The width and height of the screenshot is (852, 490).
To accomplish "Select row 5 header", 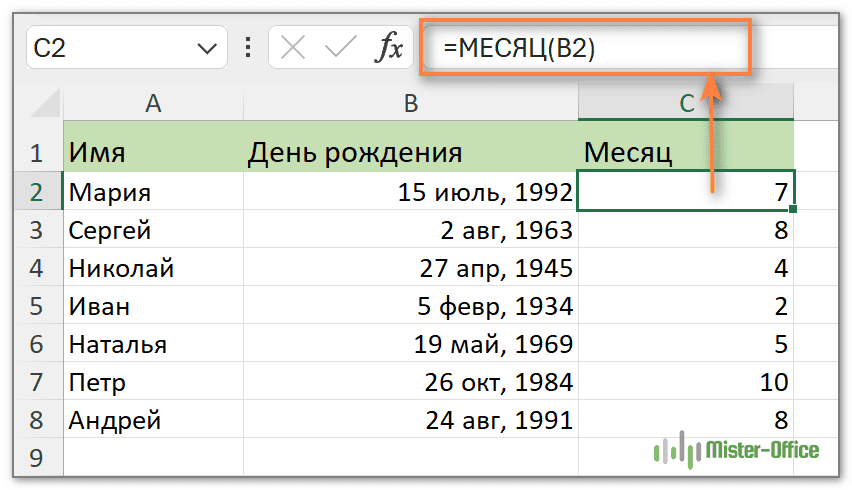I will (38, 306).
